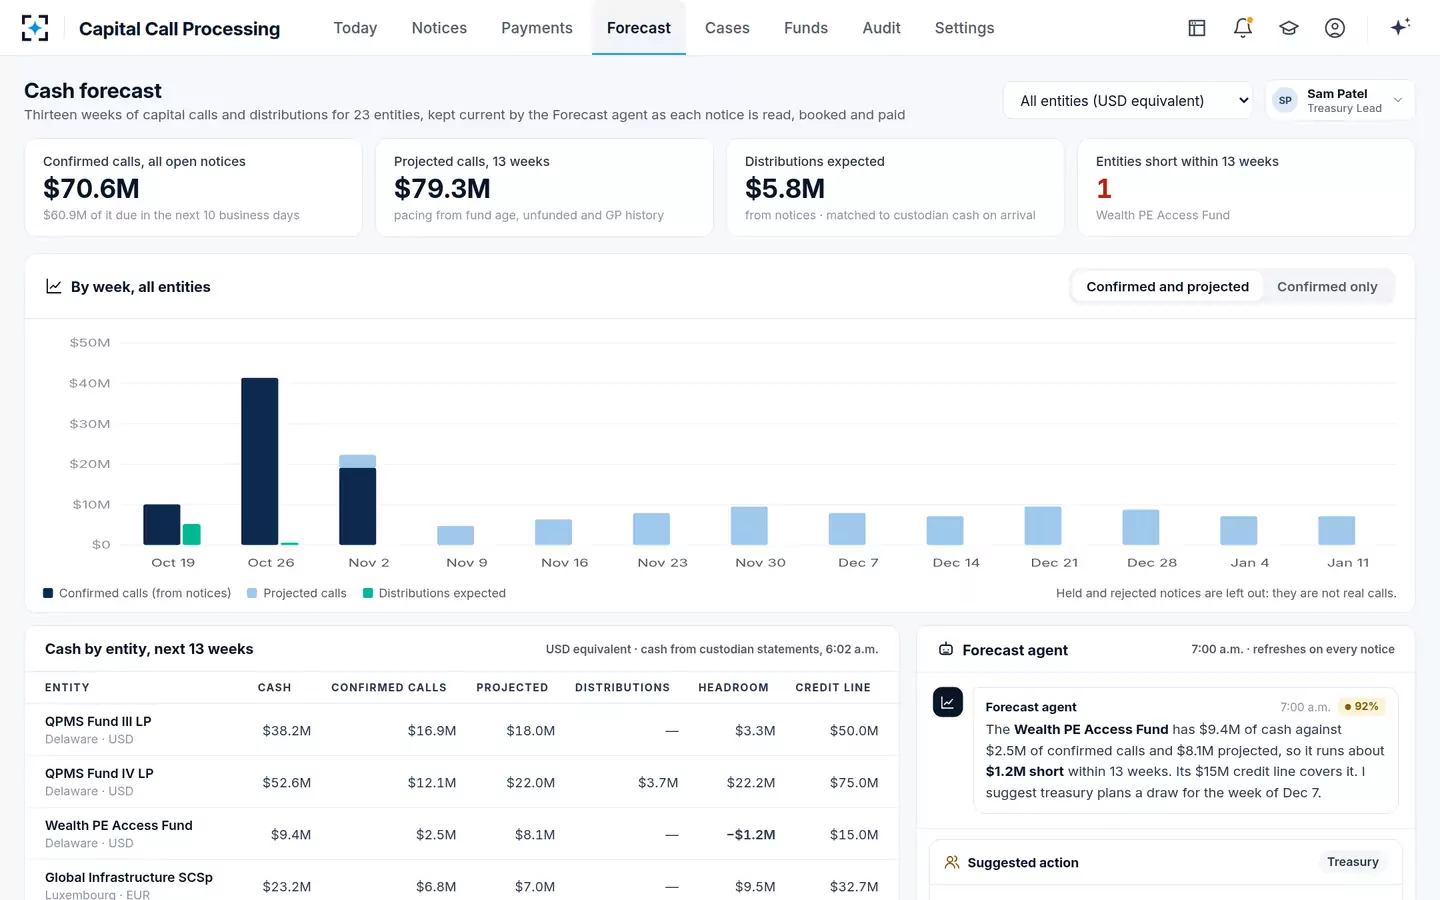The height and width of the screenshot is (900, 1440).
Task: Switch chart to Confirmed only
Action: [1327, 287]
